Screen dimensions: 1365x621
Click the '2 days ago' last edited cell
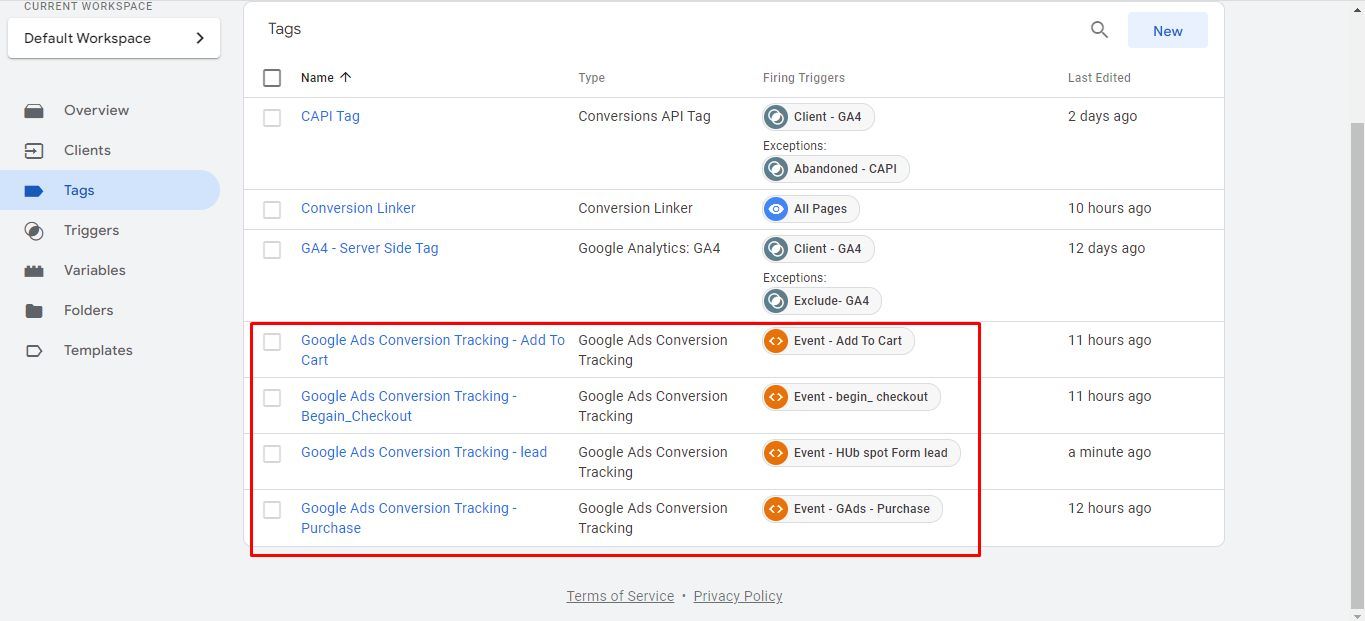click(1102, 116)
